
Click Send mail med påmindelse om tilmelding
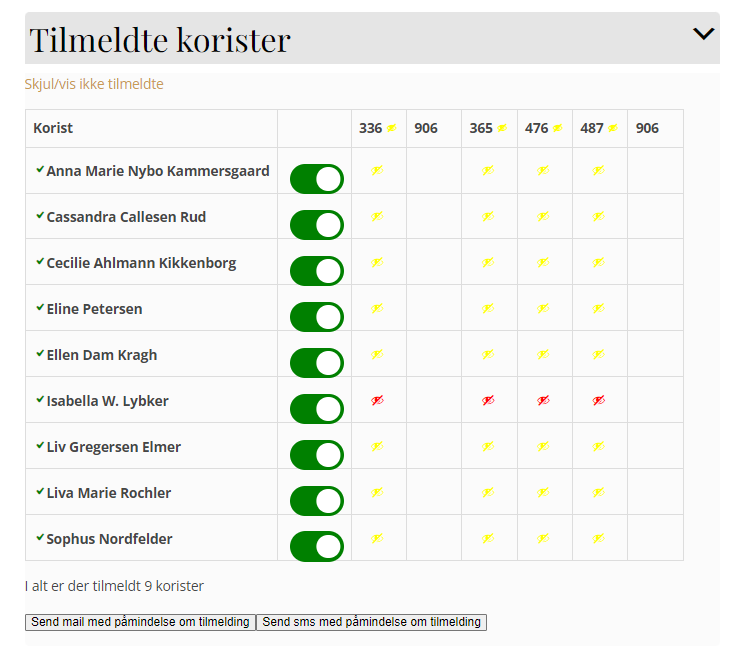coord(141,622)
